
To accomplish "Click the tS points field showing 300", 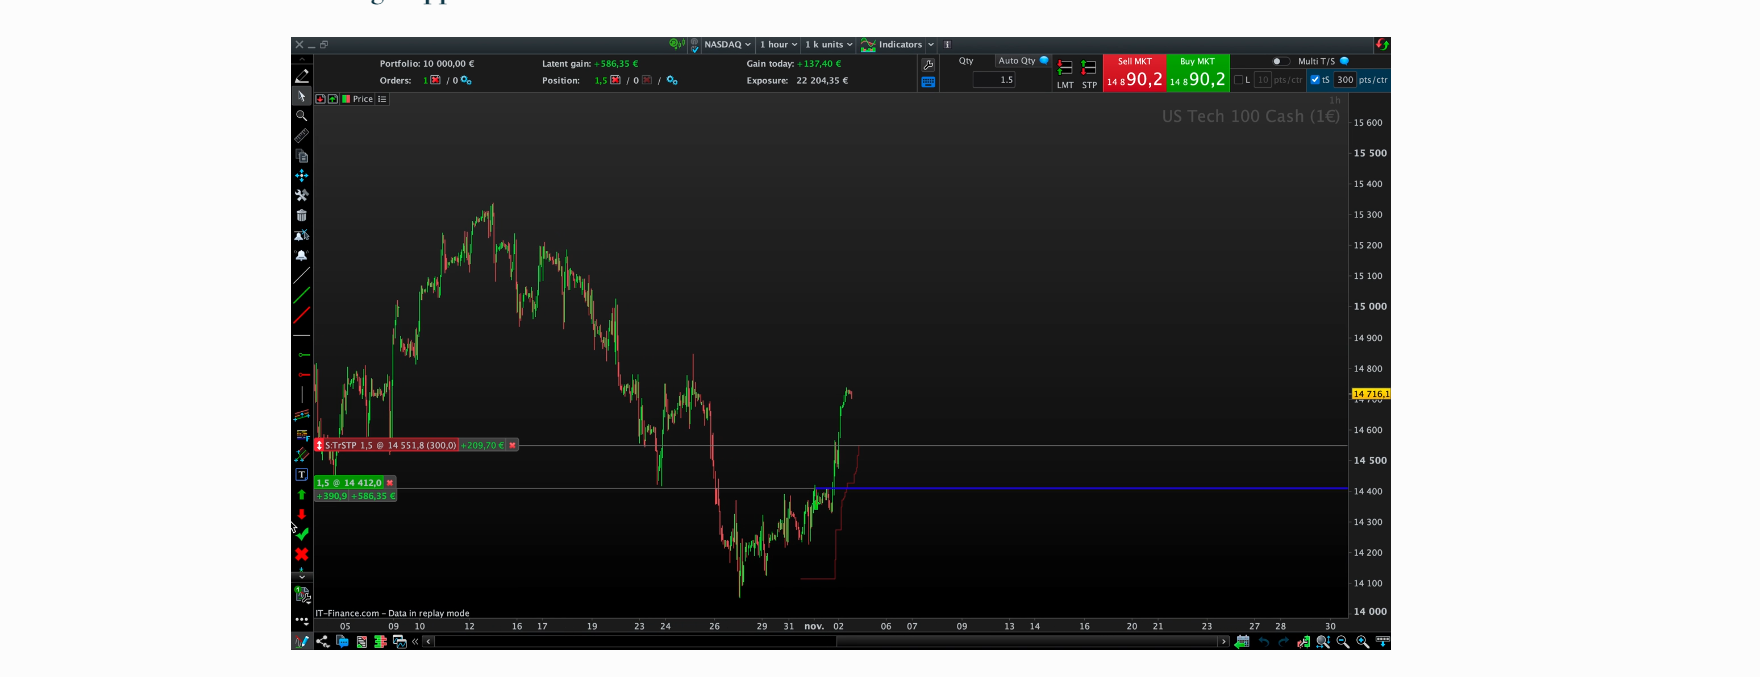I will (x=1345, y=80).
